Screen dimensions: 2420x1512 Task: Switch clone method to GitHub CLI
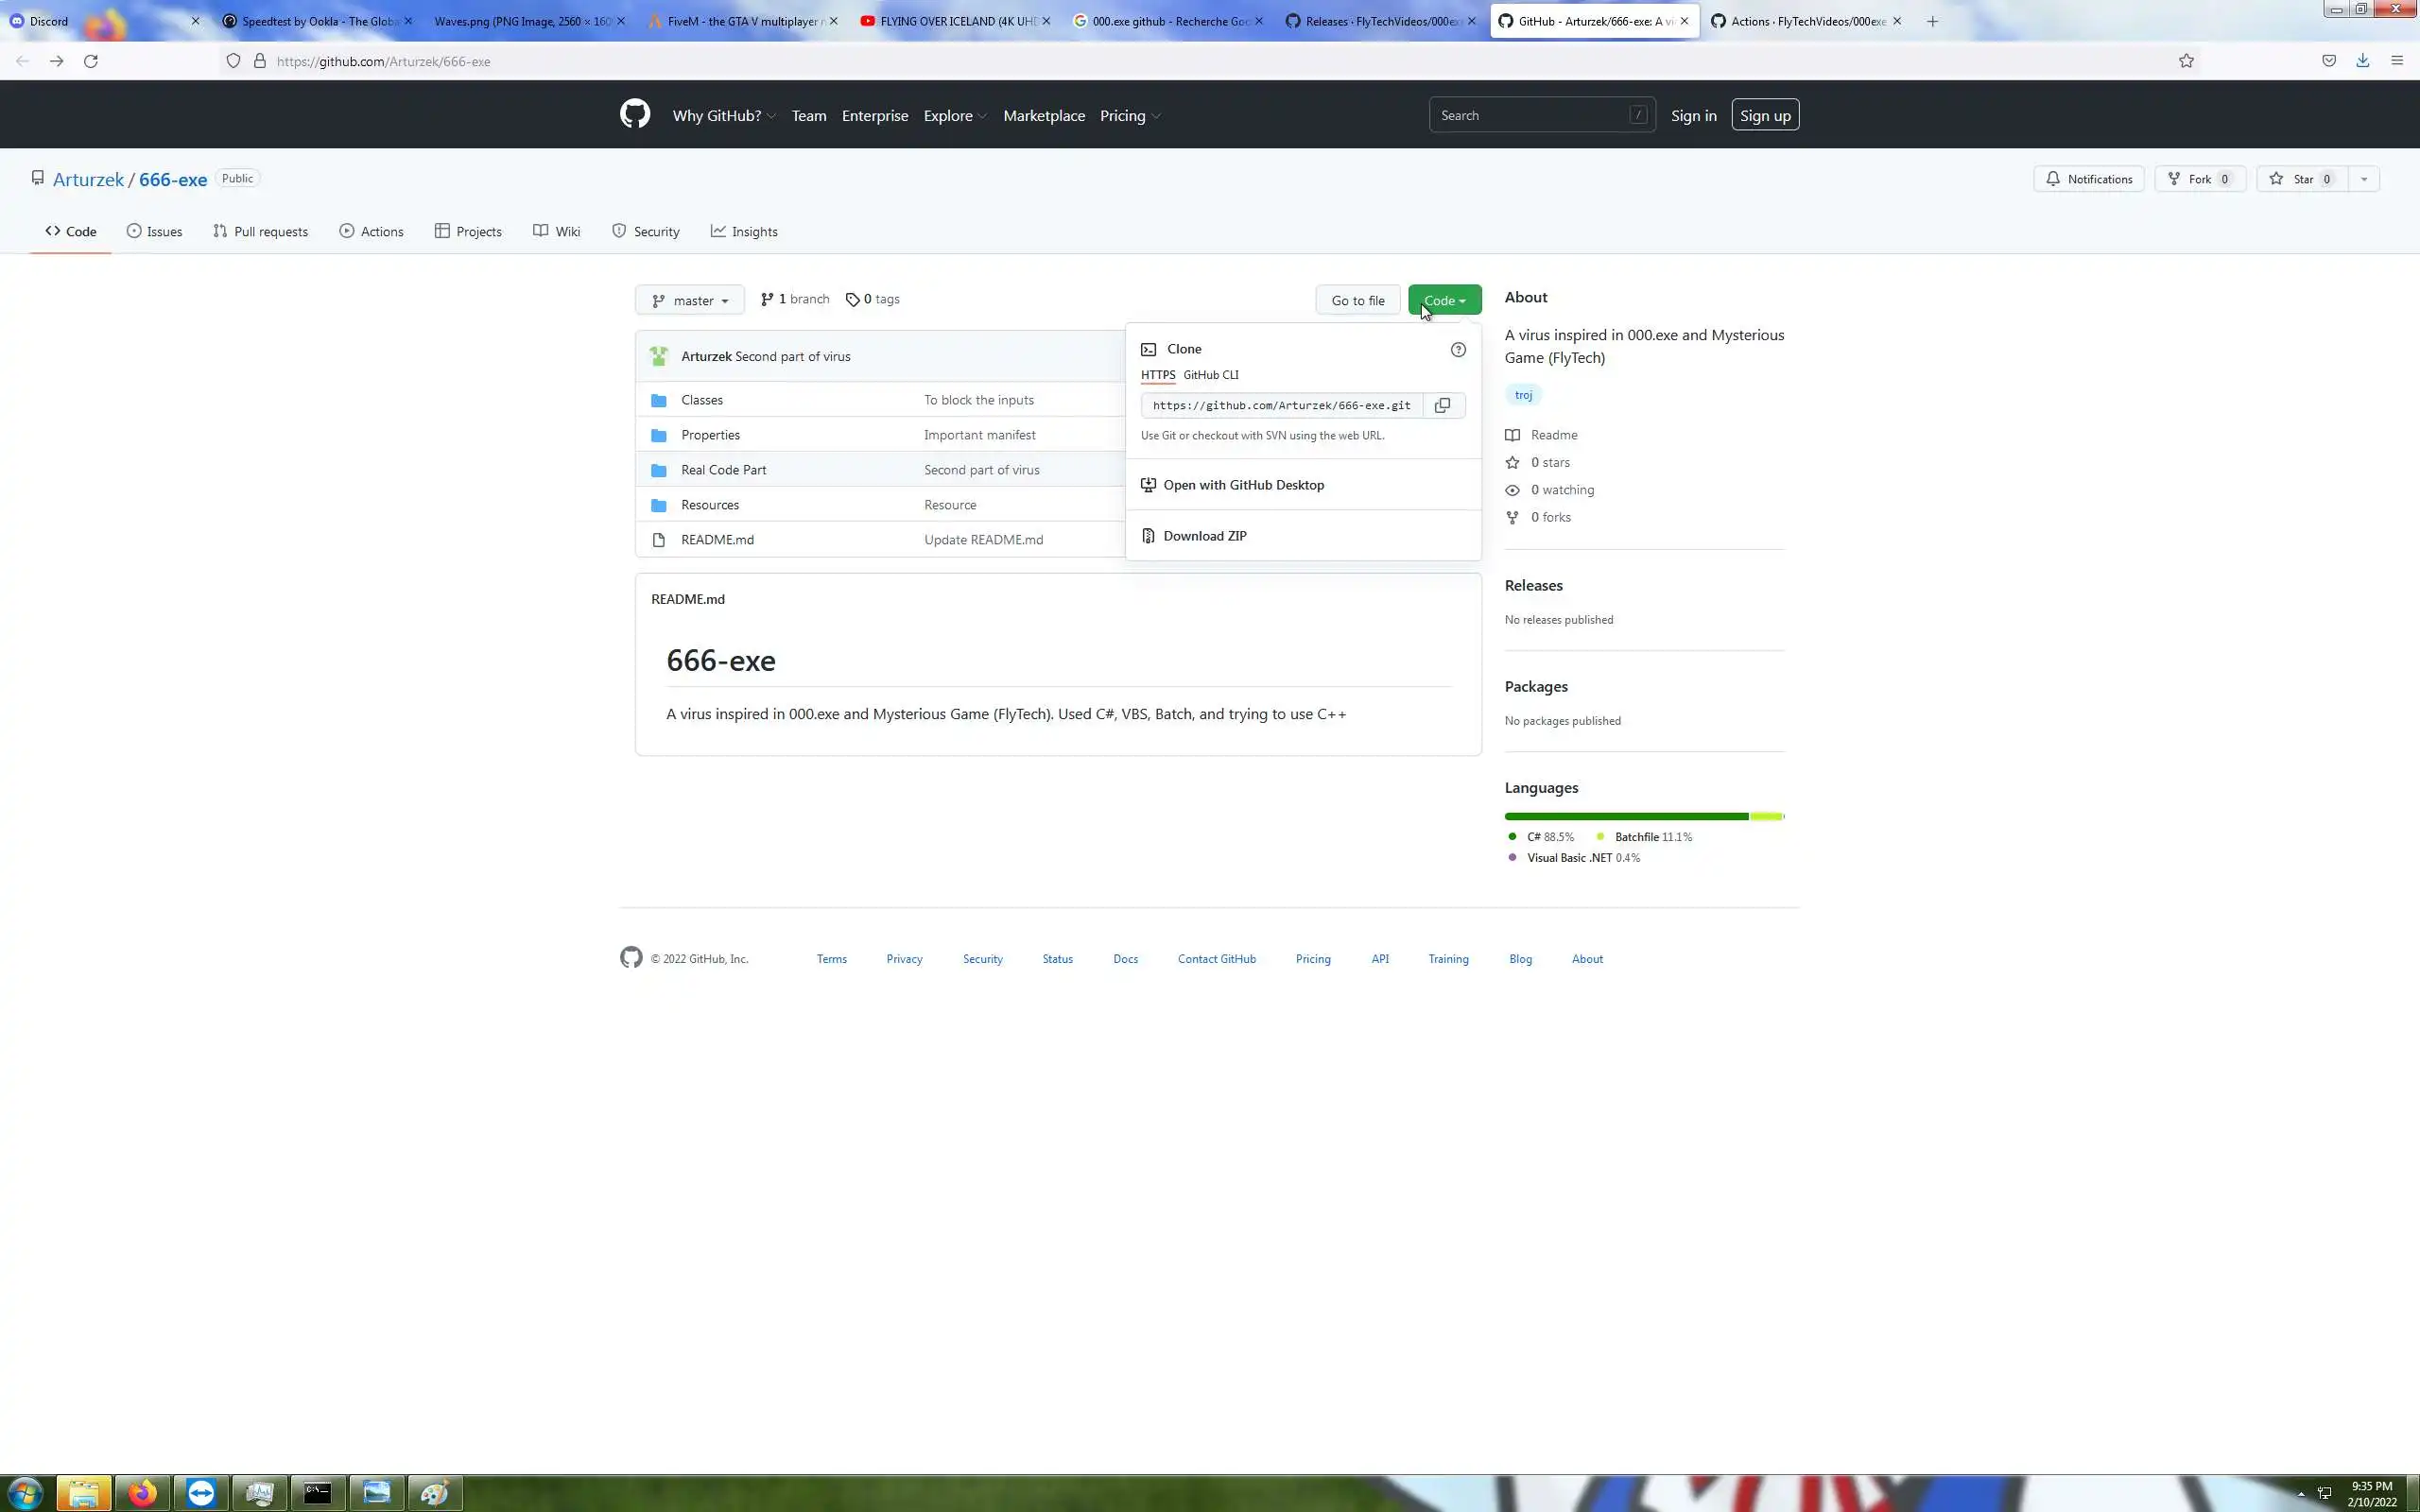click(1210, 375)
